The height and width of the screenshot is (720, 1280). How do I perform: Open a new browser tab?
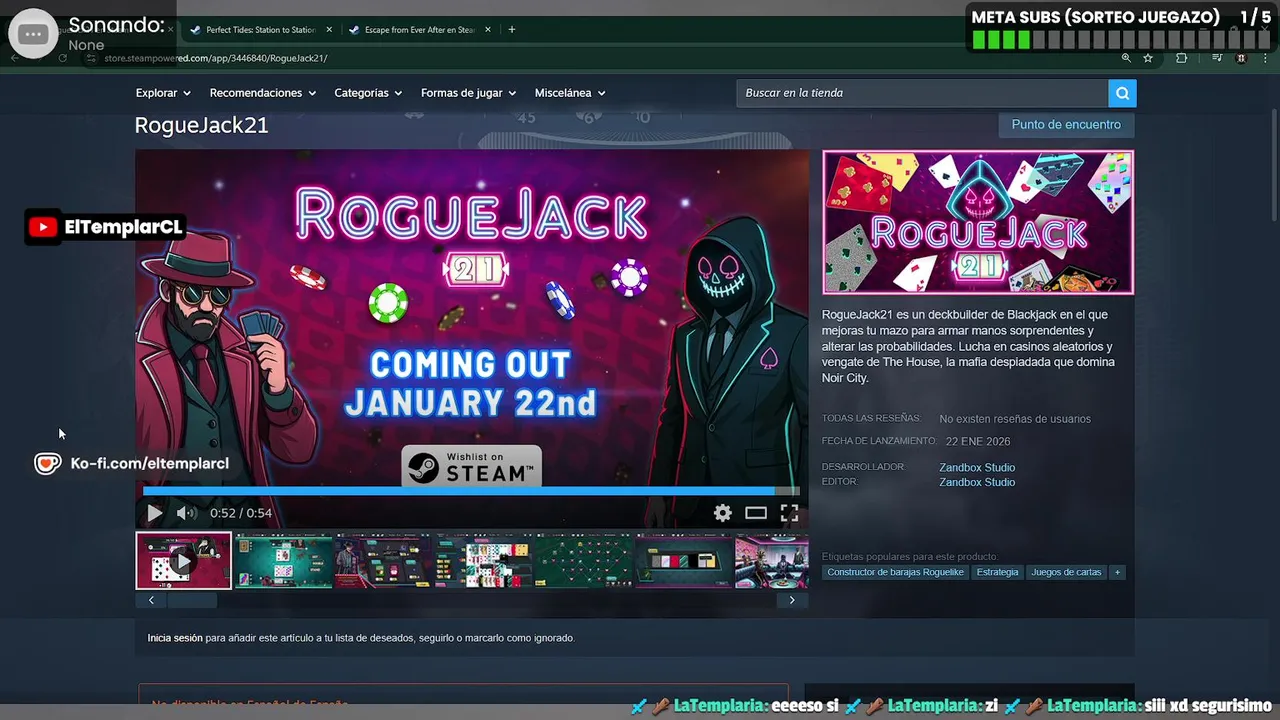[512, 30]
